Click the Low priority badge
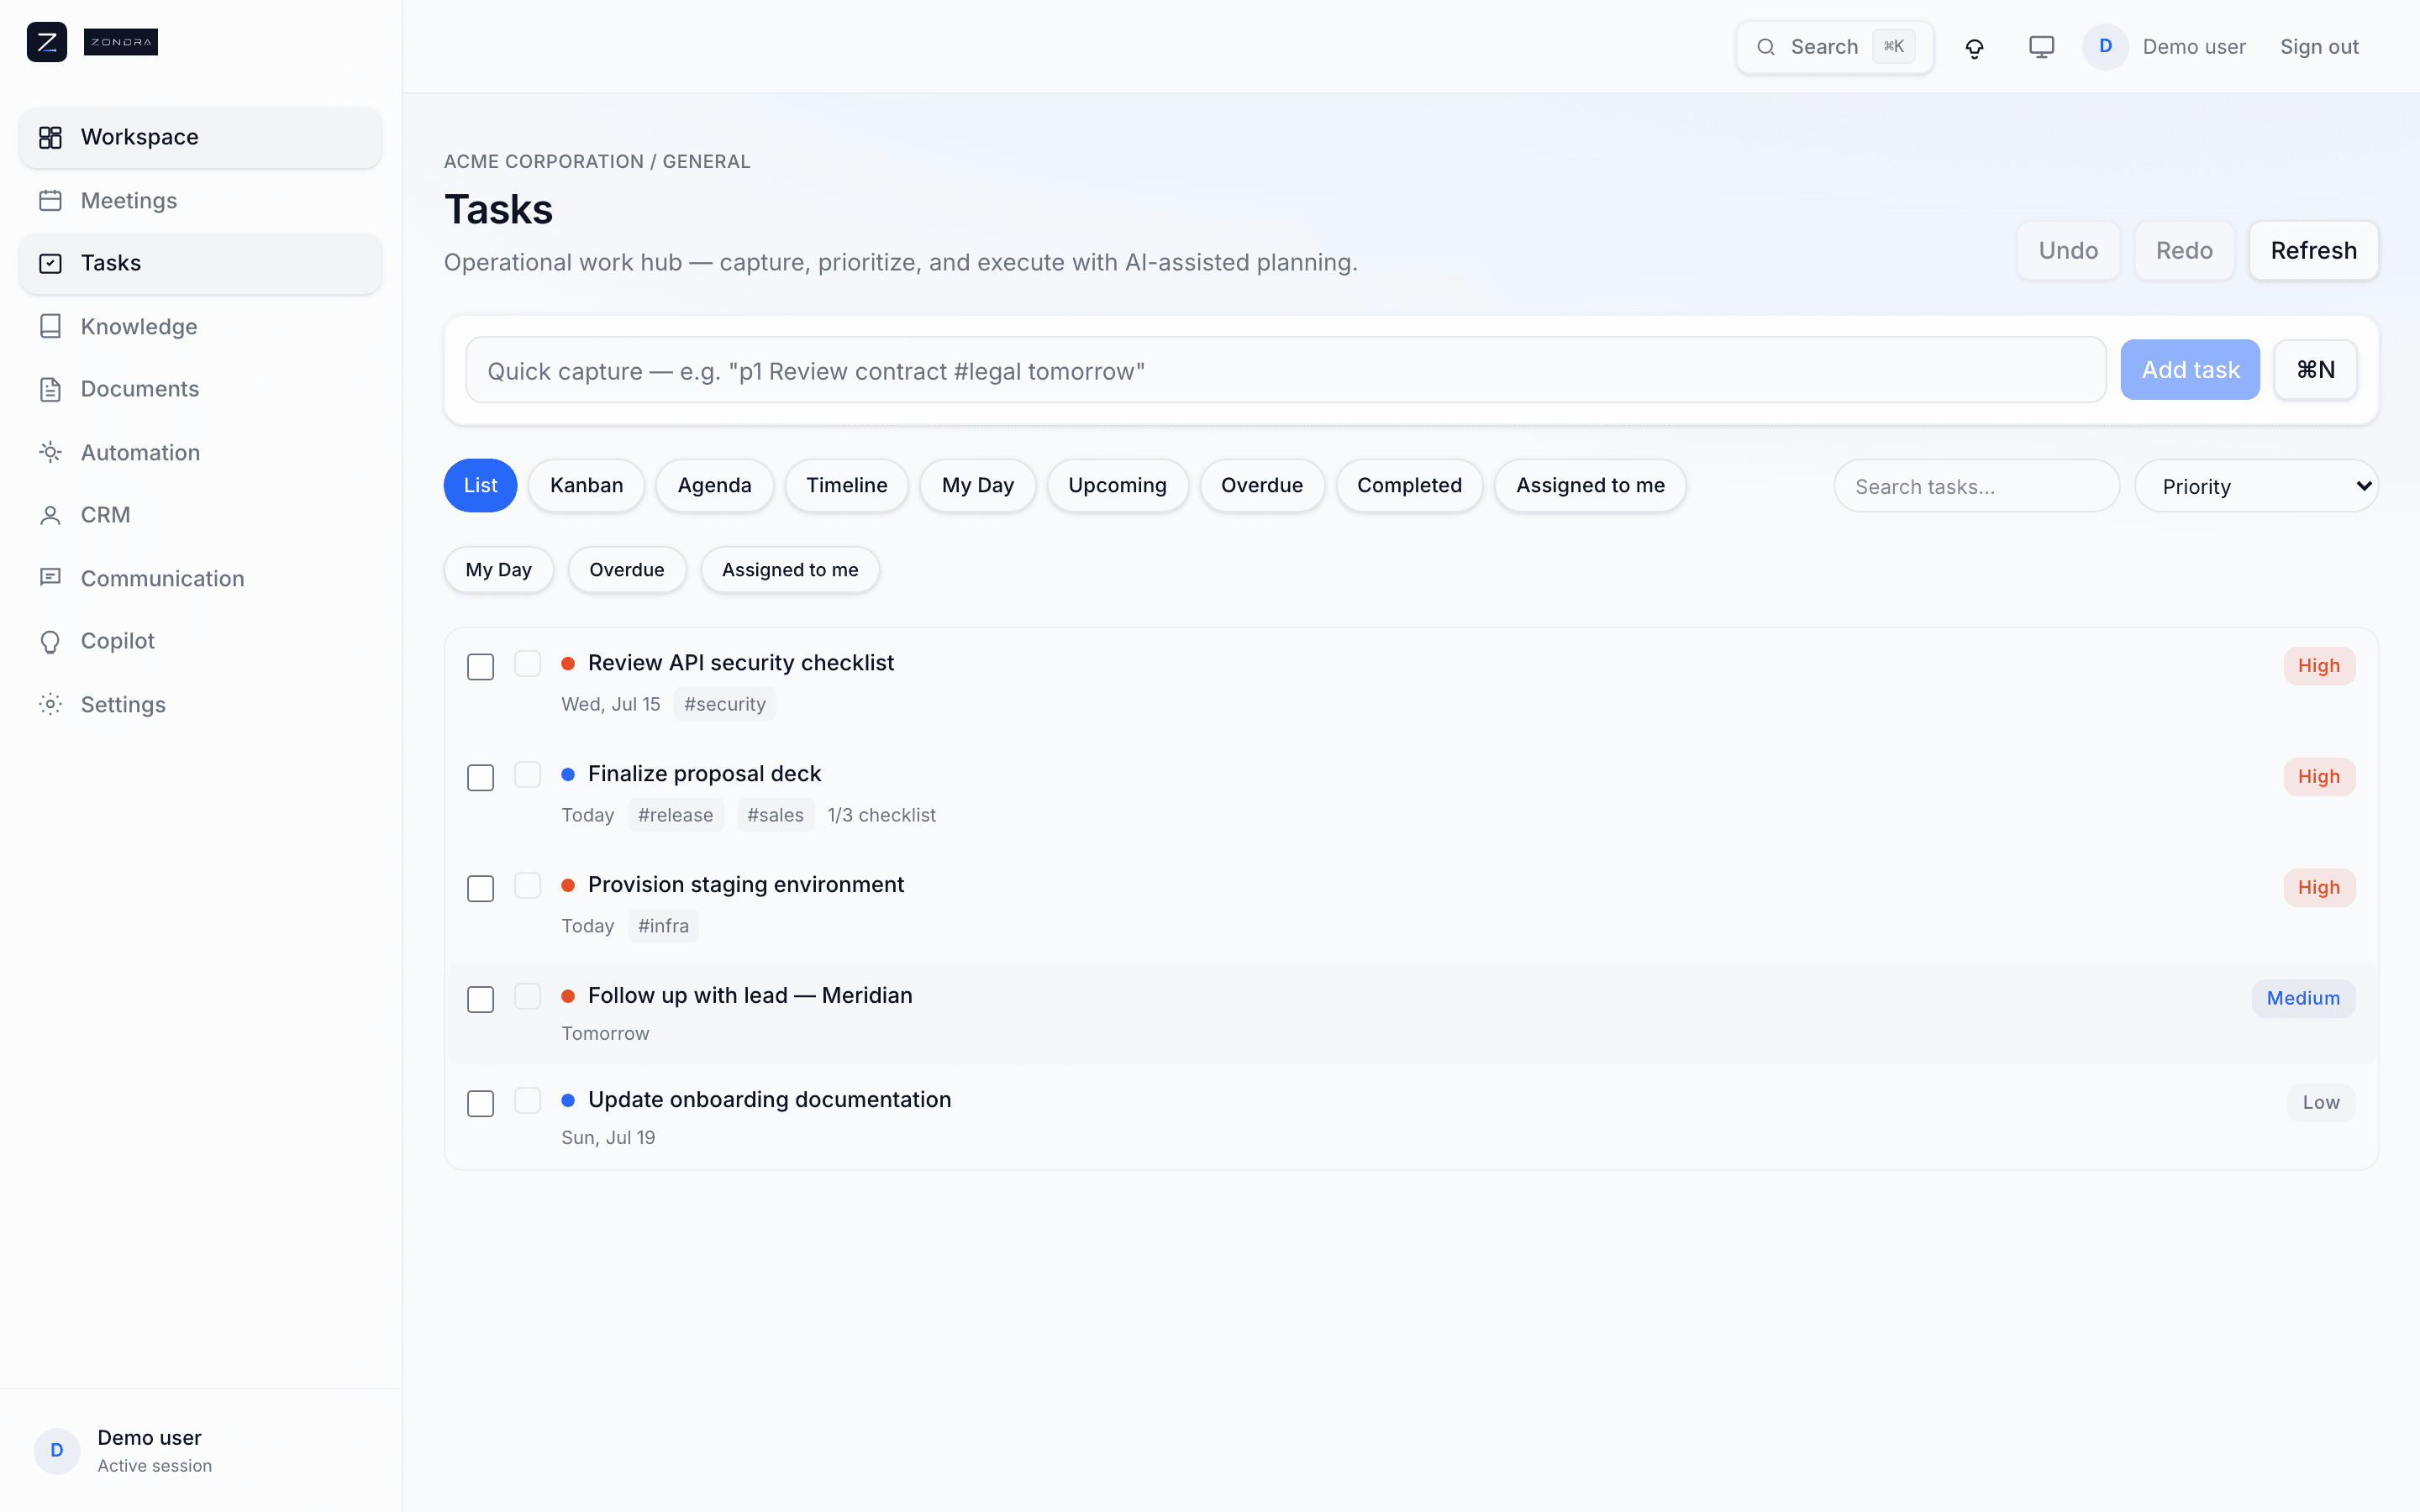This screenshot has height=1512, width=2420. click(2321, 1102)
